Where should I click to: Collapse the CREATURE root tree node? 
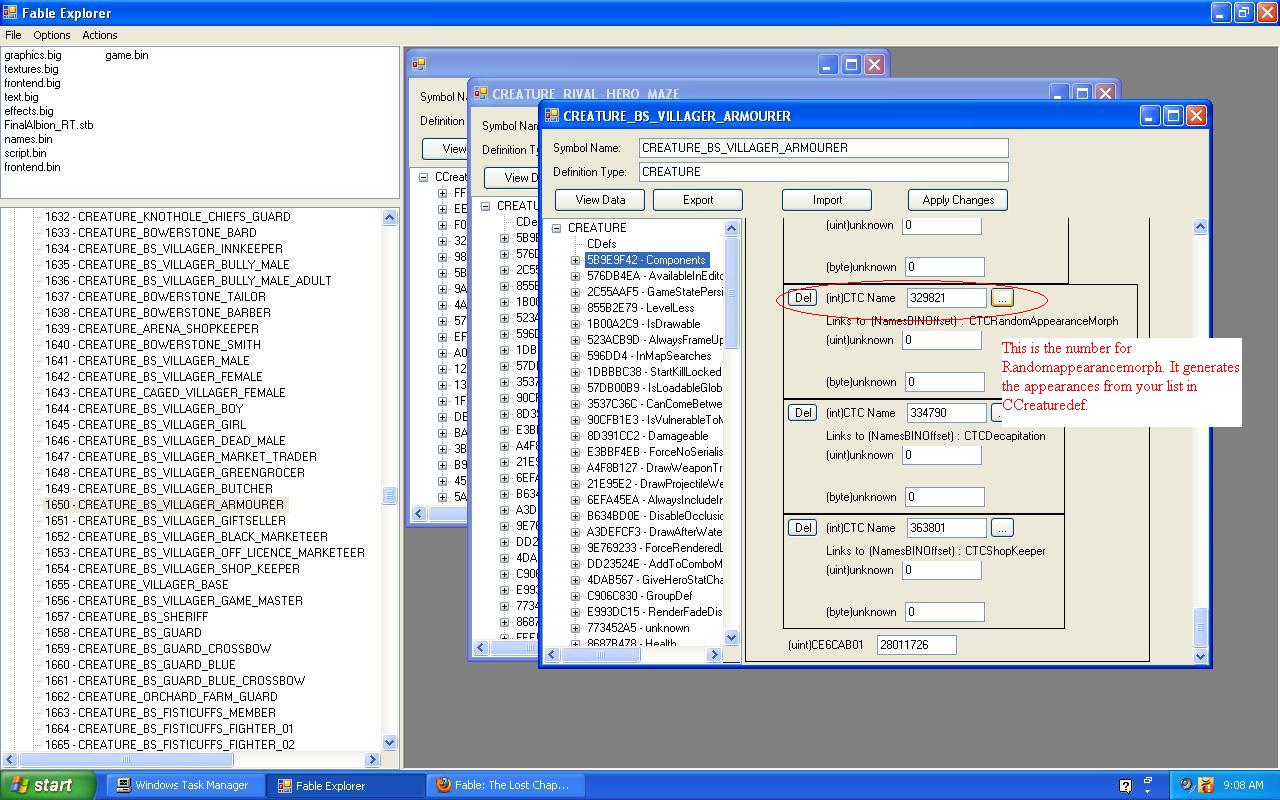[557, 228]
